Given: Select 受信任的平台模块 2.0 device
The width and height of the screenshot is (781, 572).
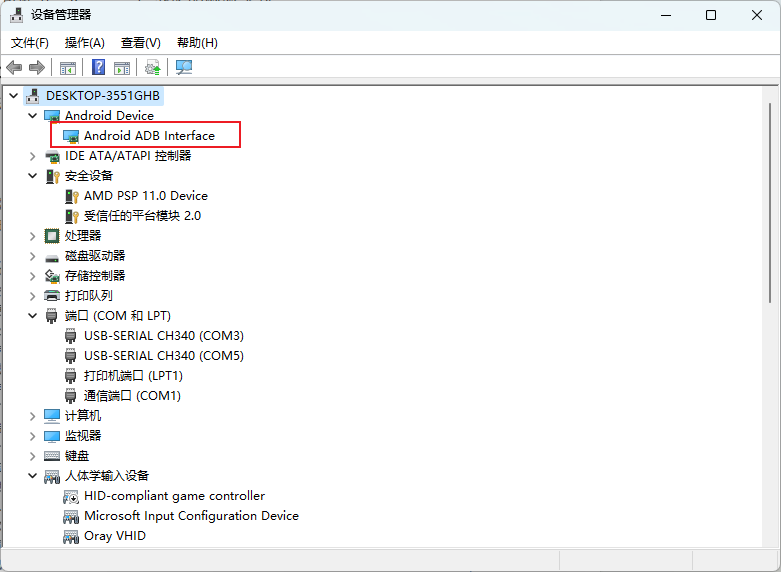Looking at the screenshot, I should (x=133, y=216).
